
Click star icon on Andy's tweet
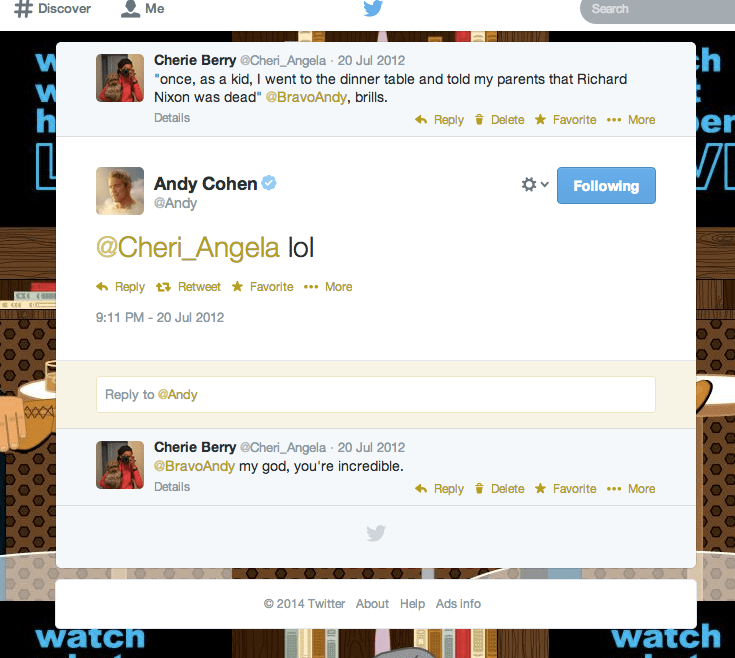click(238, 286)
